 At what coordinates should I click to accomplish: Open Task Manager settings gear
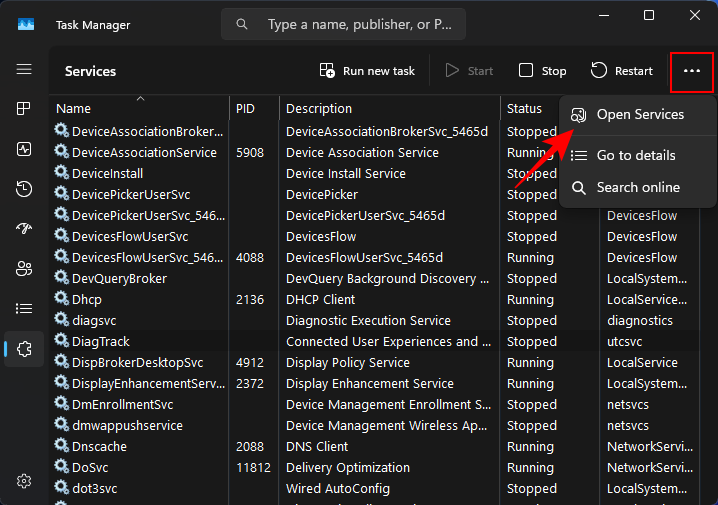pyautogui.click(x=24, y=481)
